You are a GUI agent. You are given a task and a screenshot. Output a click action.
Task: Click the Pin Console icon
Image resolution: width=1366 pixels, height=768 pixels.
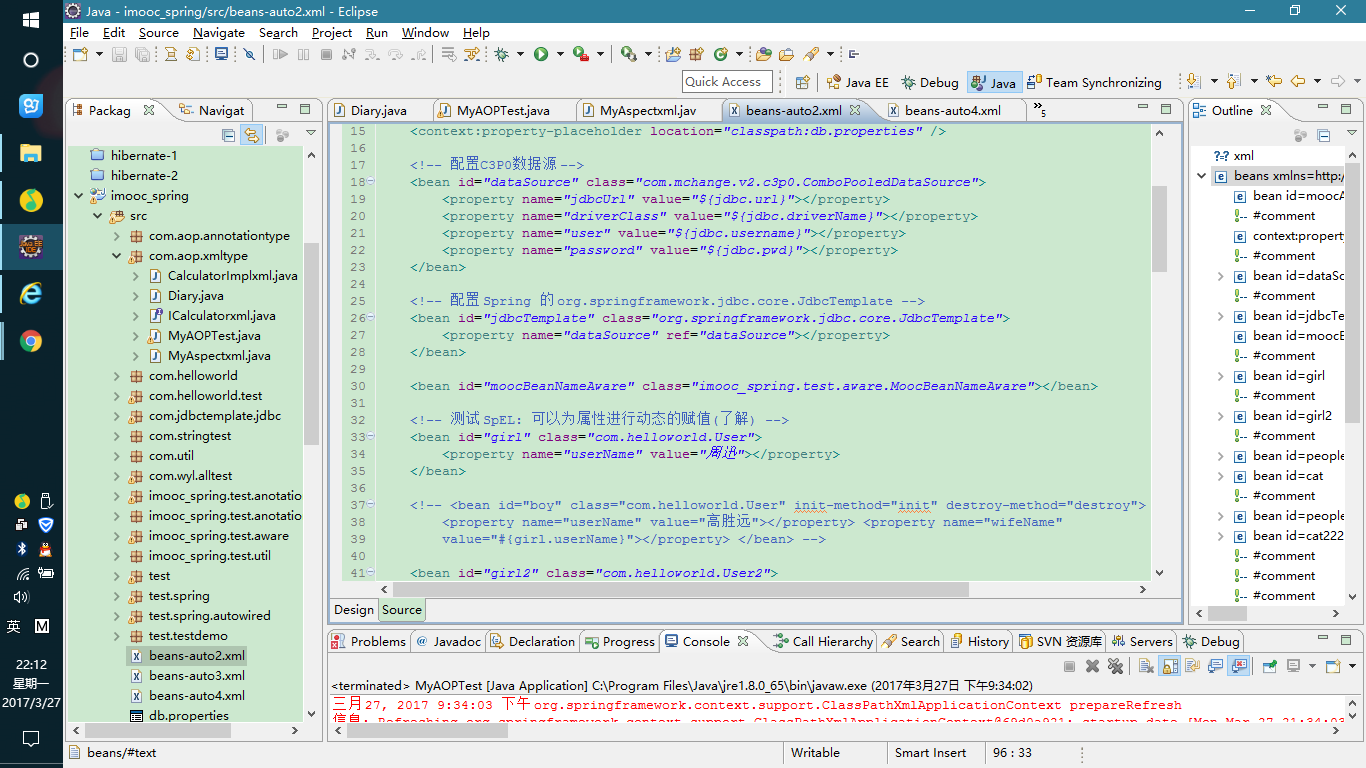click(x=1270, y=666)
